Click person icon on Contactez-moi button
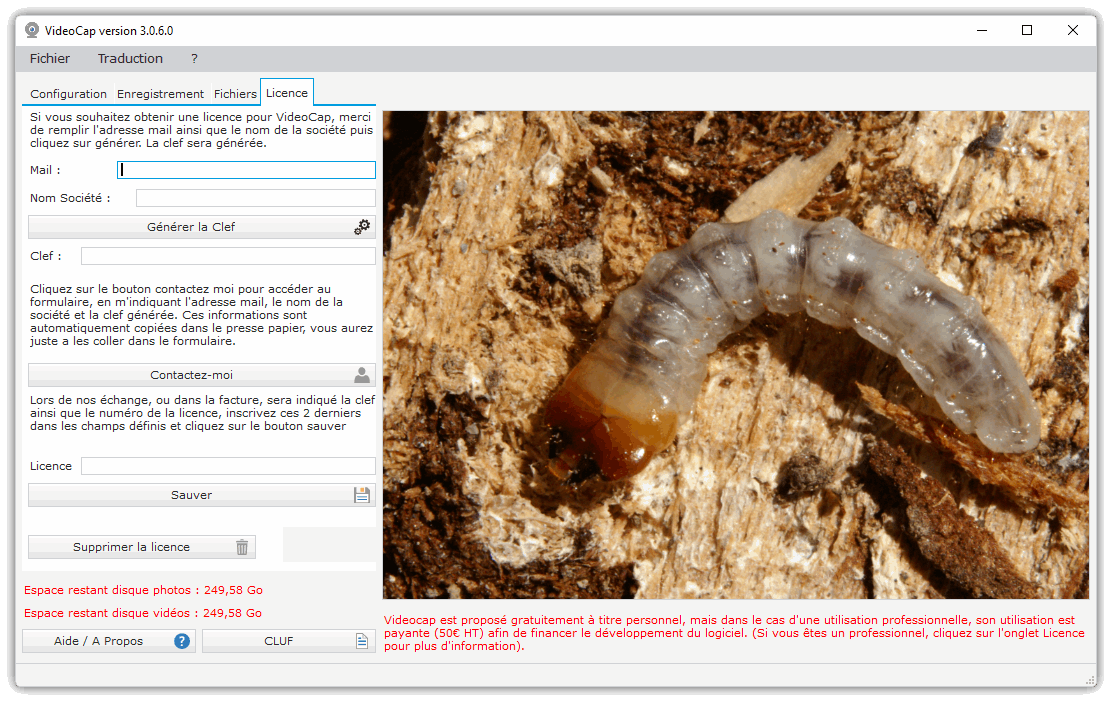Screen dimensions: 1112x702 362,374
